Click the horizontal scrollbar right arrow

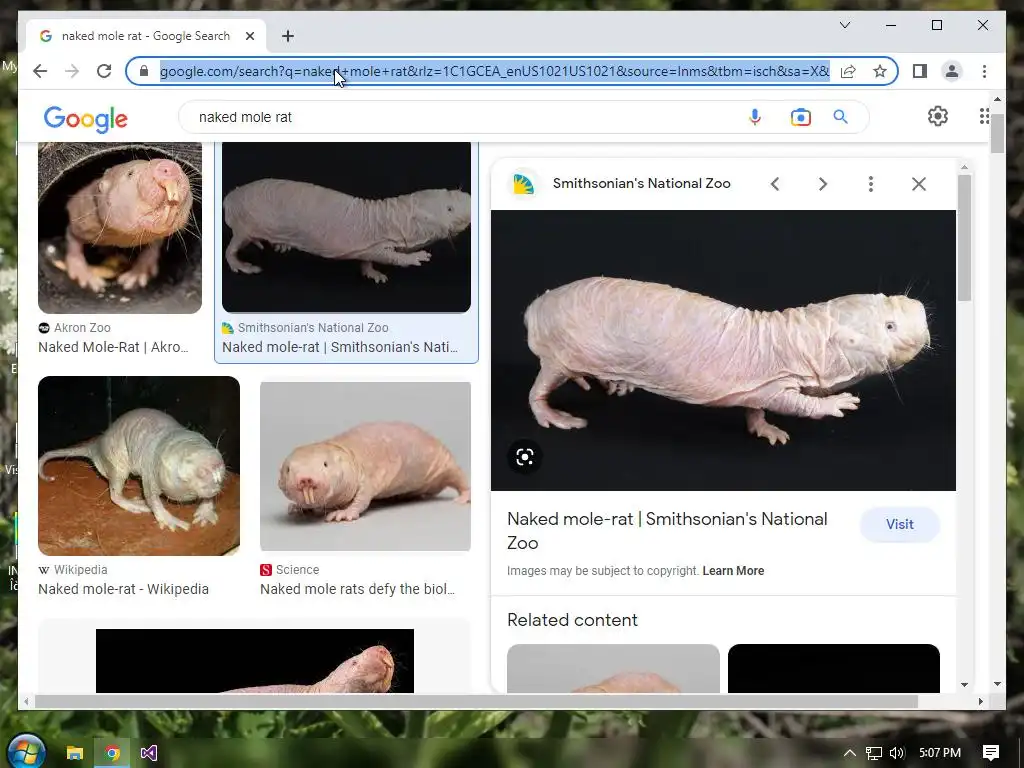980,701
